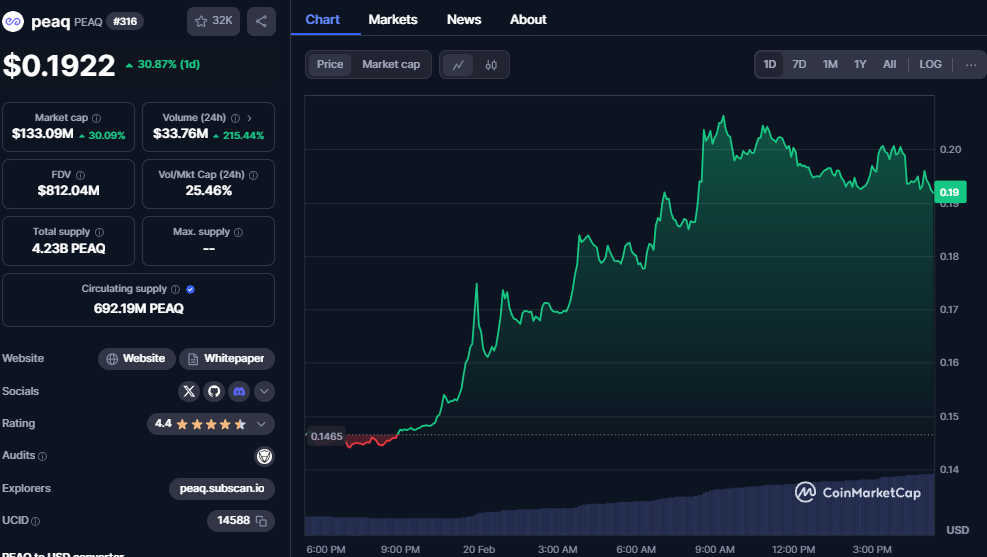Screen dimensions: 987x557
Task: Enable LOG scale on chart
Action: (930, 65)
